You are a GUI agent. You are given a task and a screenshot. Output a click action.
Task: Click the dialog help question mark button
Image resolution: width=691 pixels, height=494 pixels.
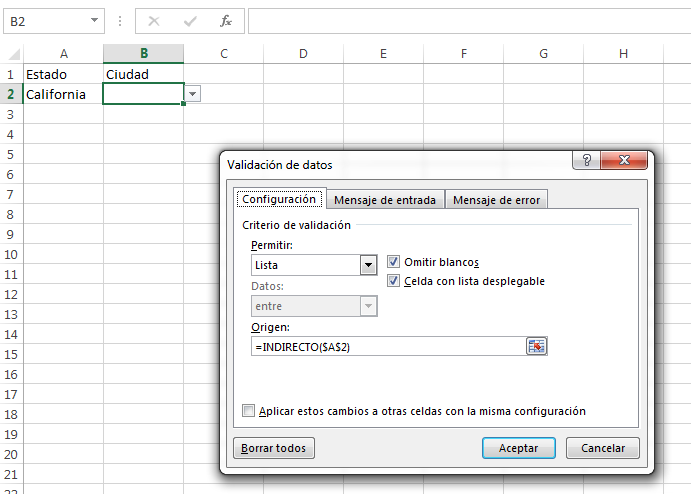587,162
